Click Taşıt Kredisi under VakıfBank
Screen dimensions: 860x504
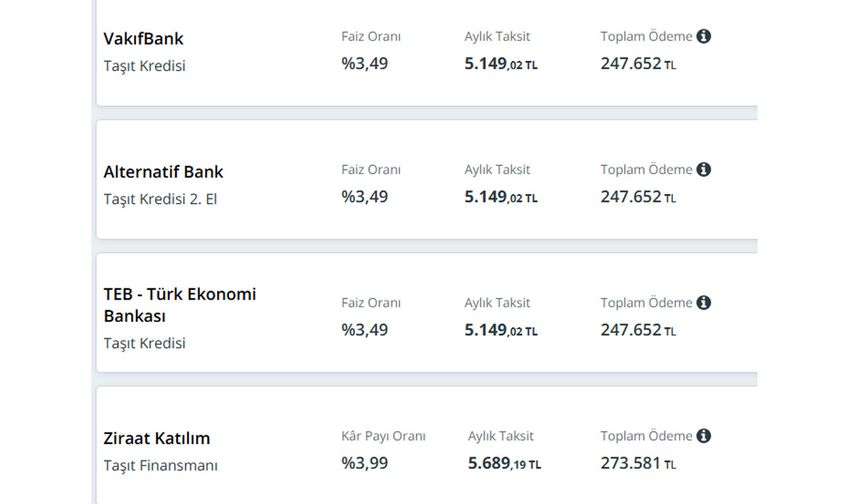pos(144,66)
